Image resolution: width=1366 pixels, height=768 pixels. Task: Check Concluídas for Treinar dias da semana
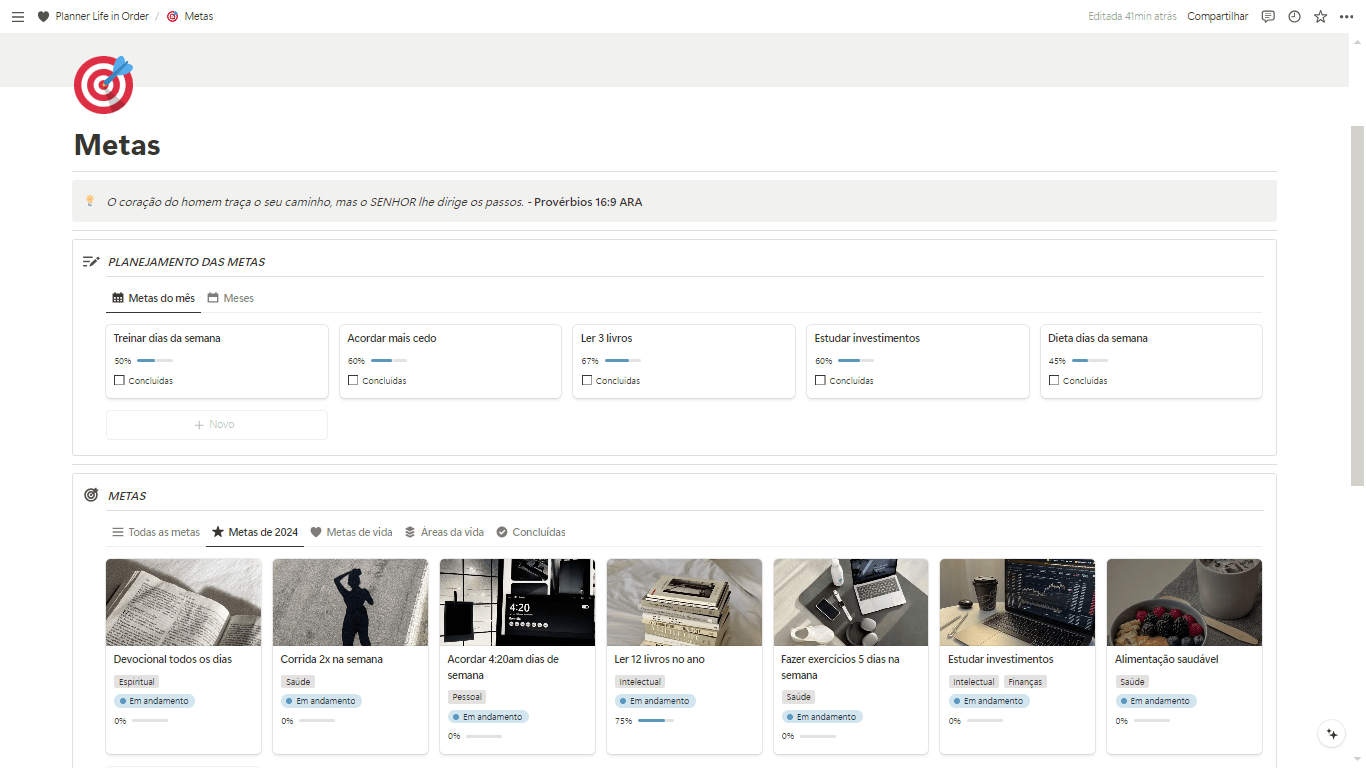(x=120, y=380)
